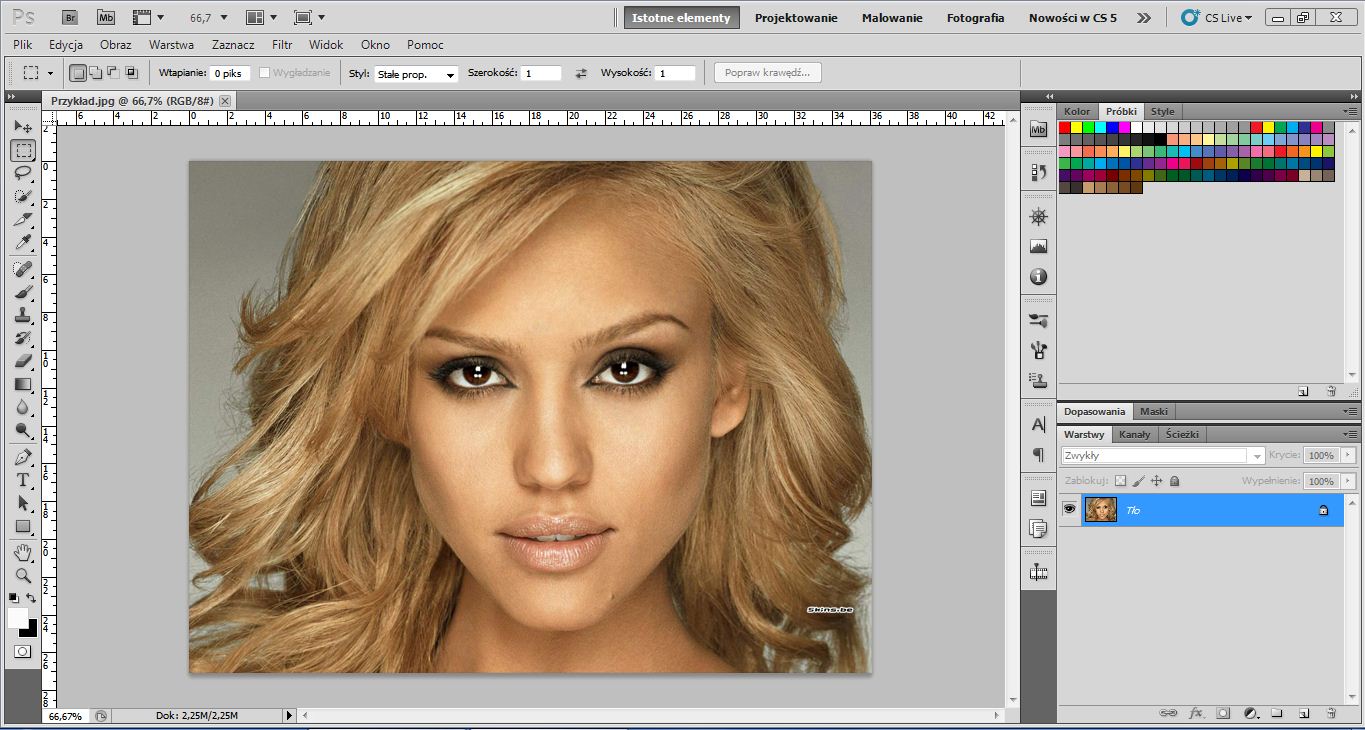Toggle the Wygładzanie checkbox
Image resolution: width=1365 pixels, height=730 pixels.
tap(265, 73)
